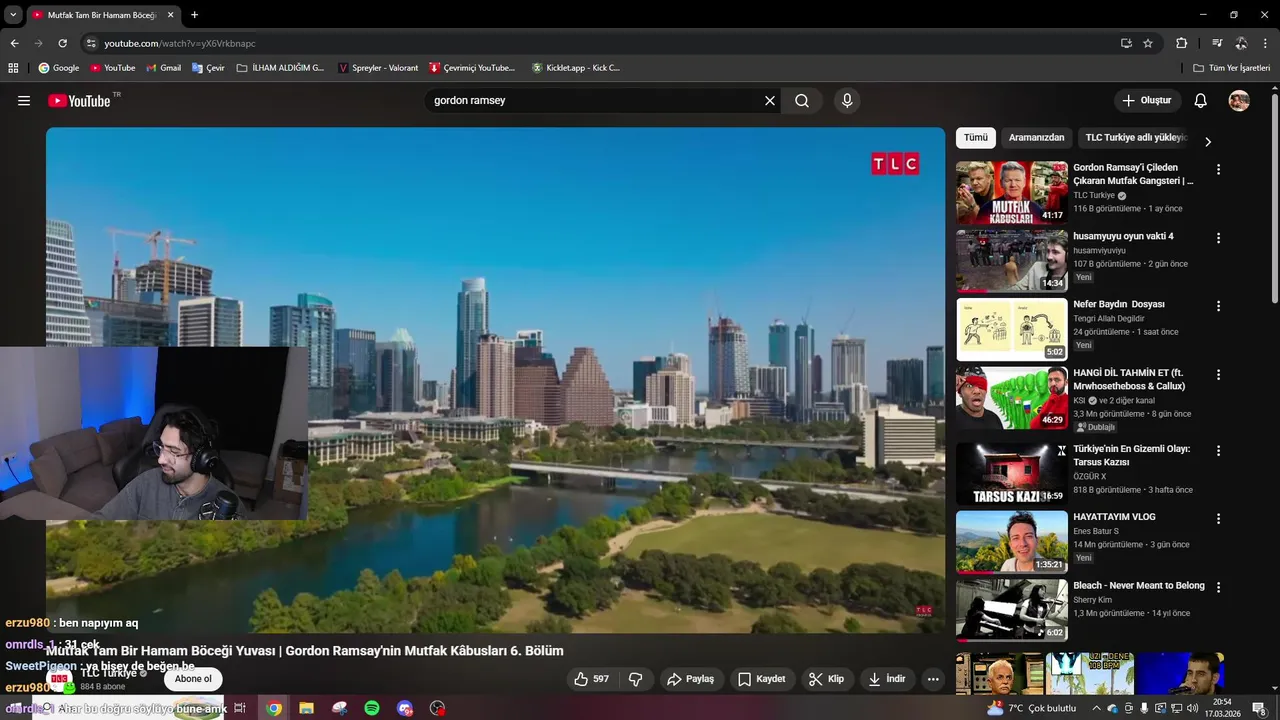
Task: Like the video with thumbs up
Action: click(x=591, y=679)
